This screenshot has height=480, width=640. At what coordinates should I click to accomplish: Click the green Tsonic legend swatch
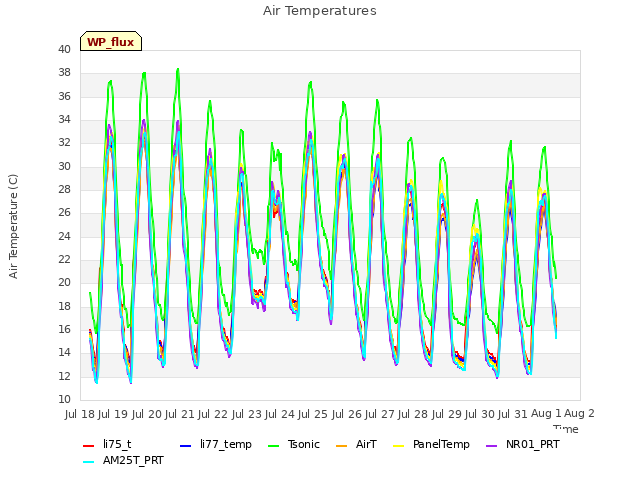[x=273, y=446]
